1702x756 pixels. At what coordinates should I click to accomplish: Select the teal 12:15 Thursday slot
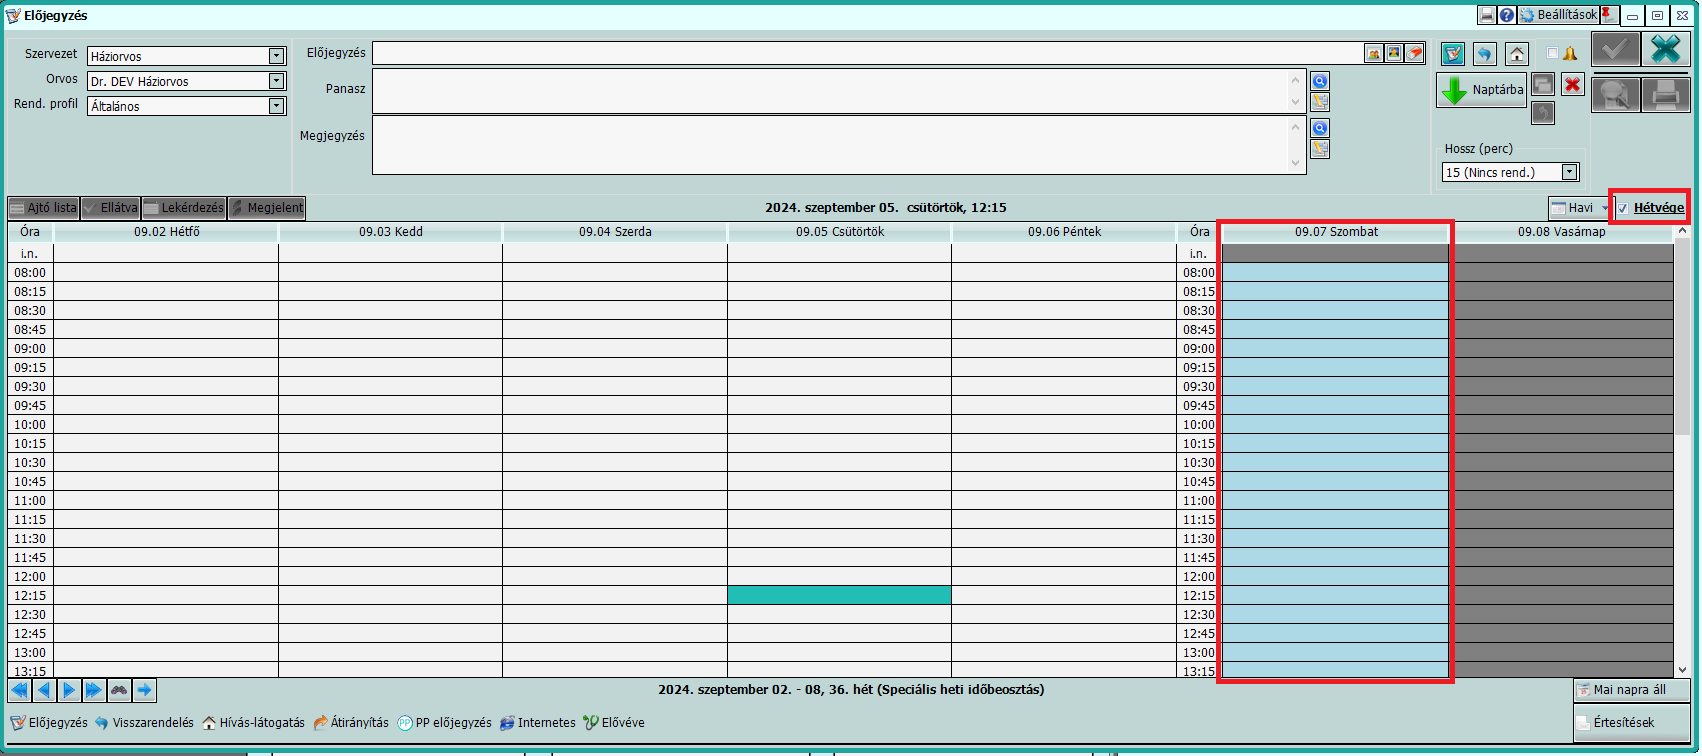pos(839,595)
